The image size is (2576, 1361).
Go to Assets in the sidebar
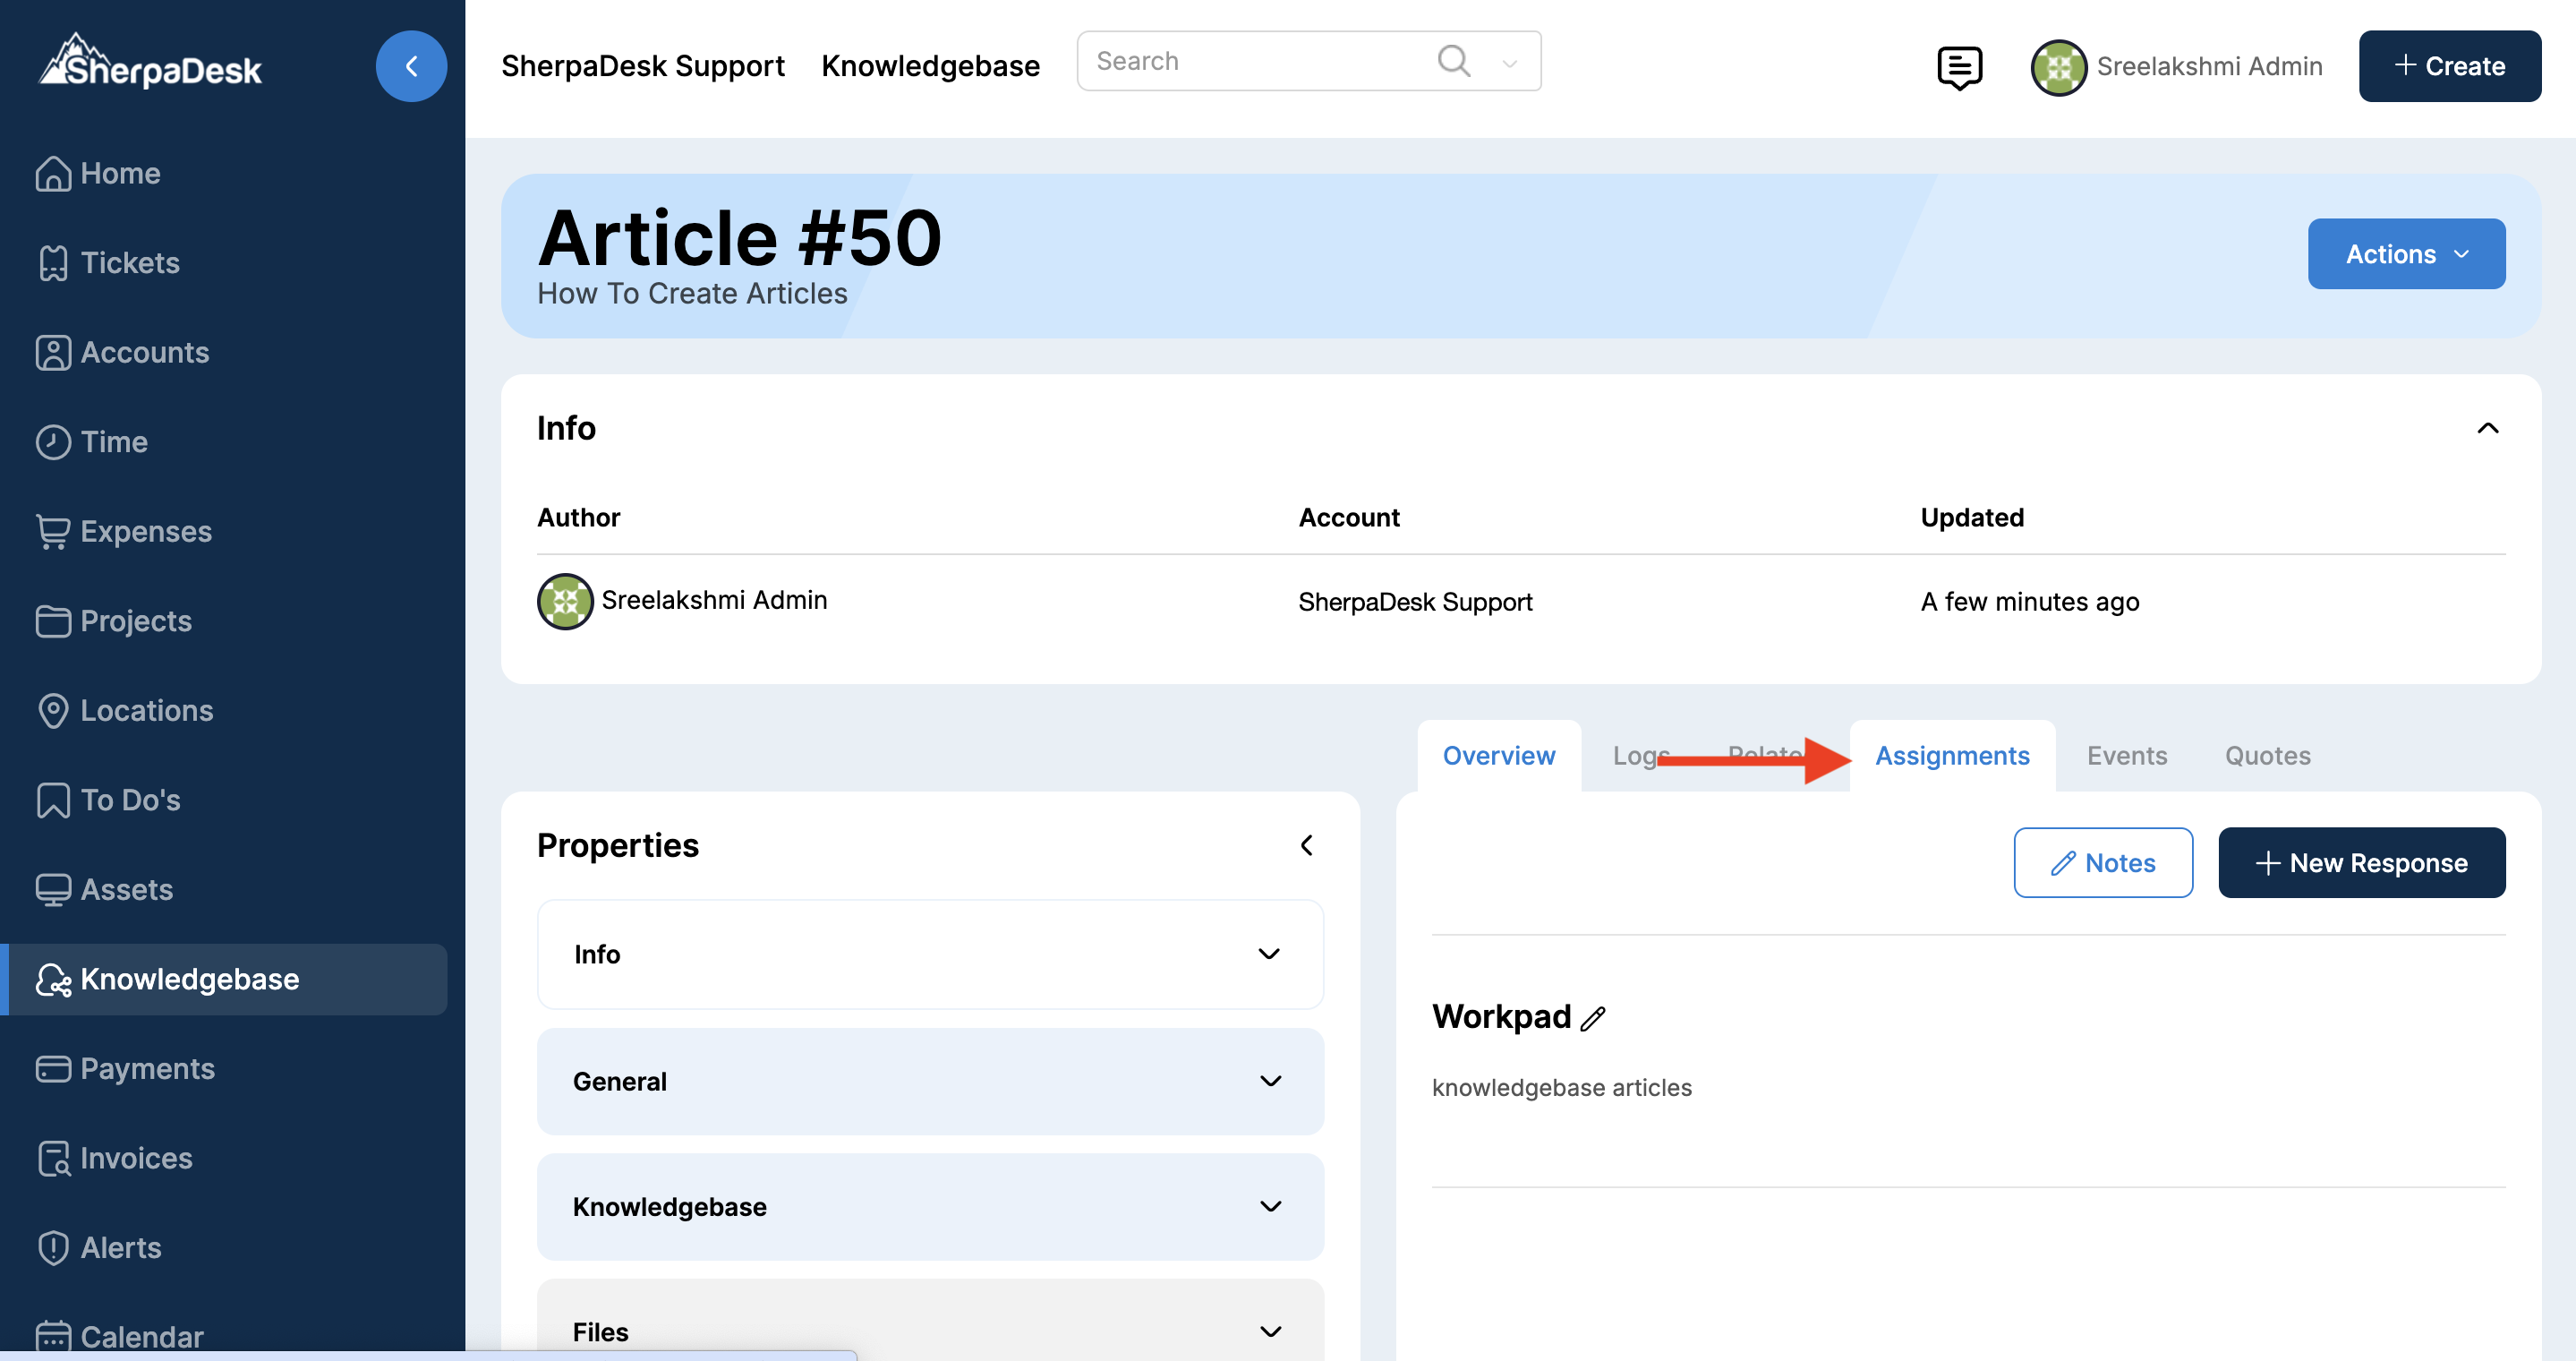(126, 889)
